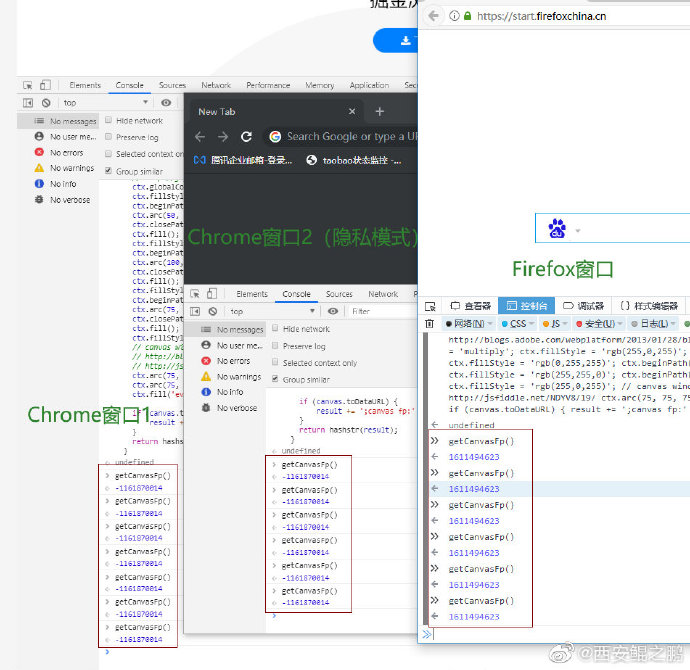Open Network tab in Chrome window 2
The image size is (690, 670).
pos(383,294)
